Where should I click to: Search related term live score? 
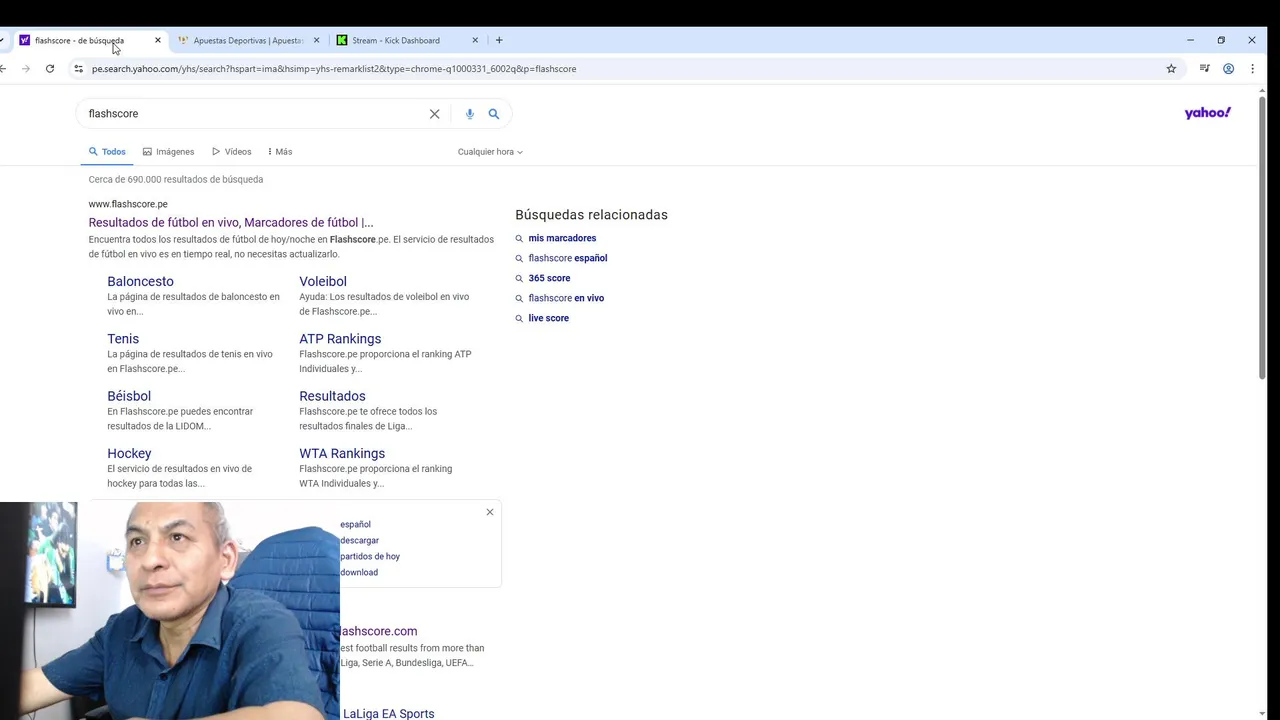(548, 318)
